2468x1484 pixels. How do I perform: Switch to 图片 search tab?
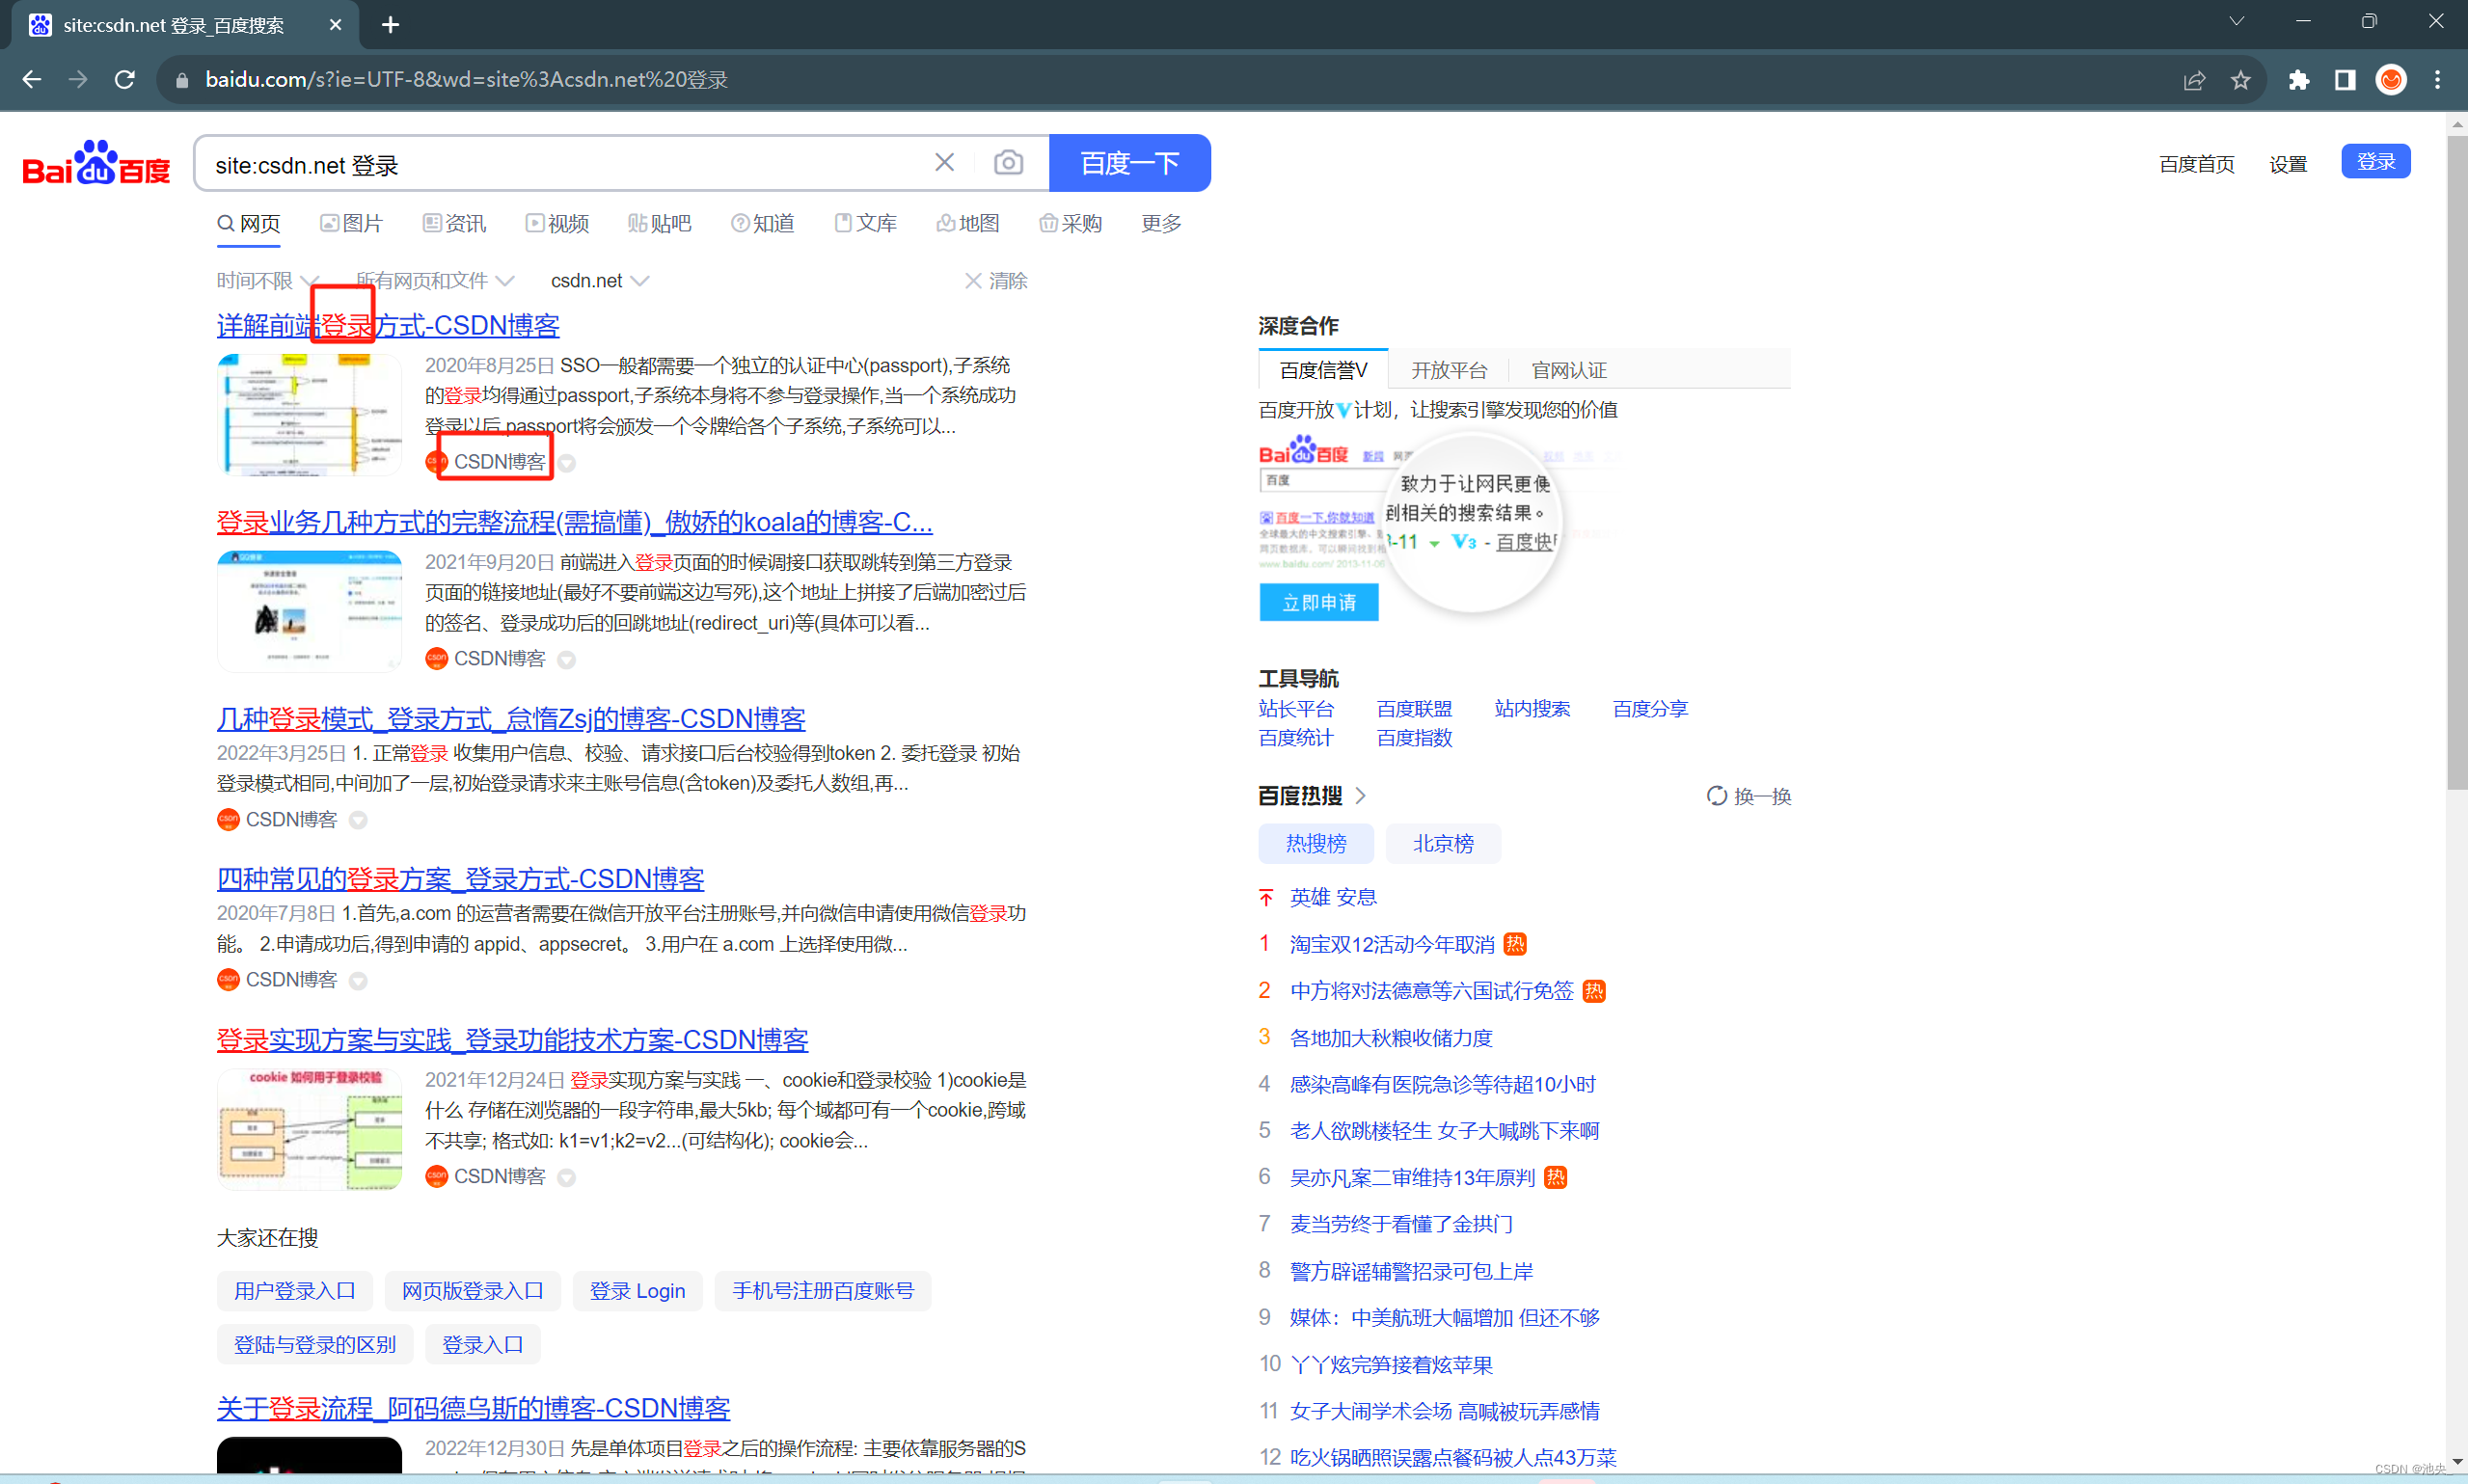[x=352, y=223]
